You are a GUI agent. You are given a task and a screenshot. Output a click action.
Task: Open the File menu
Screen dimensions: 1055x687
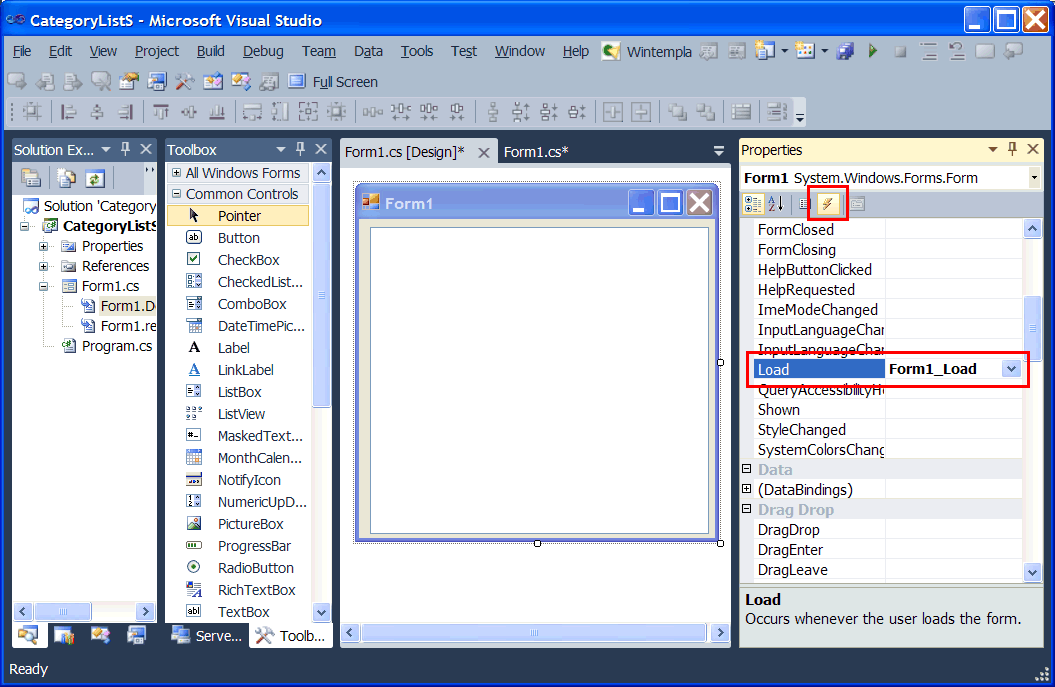click(x=22, y=51)
